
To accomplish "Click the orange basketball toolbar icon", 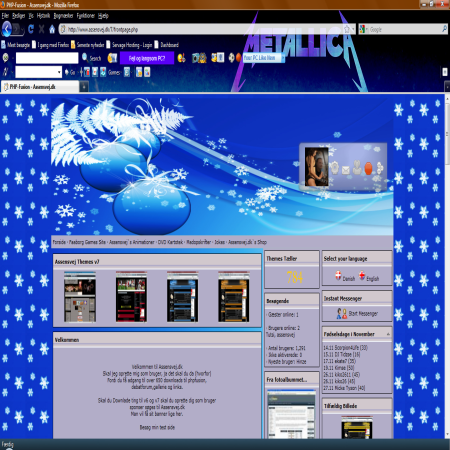I will point(239,58).
